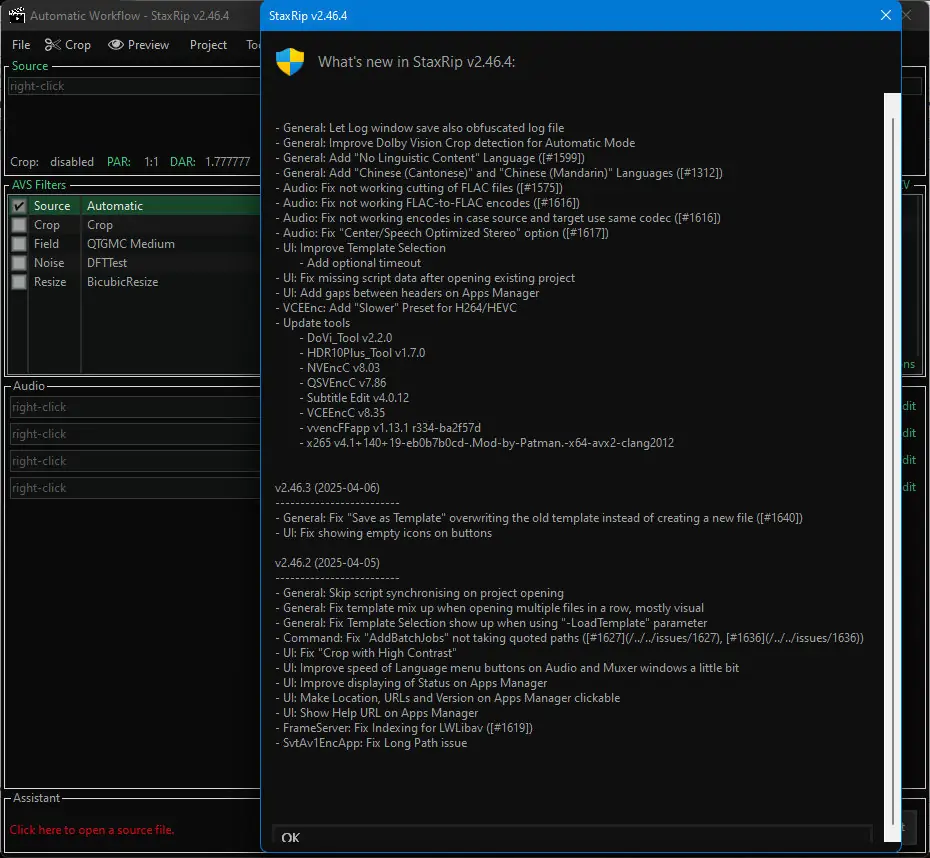Enable the Resize filter checkbox
The image size is (930, 858).
click(19, 282)
